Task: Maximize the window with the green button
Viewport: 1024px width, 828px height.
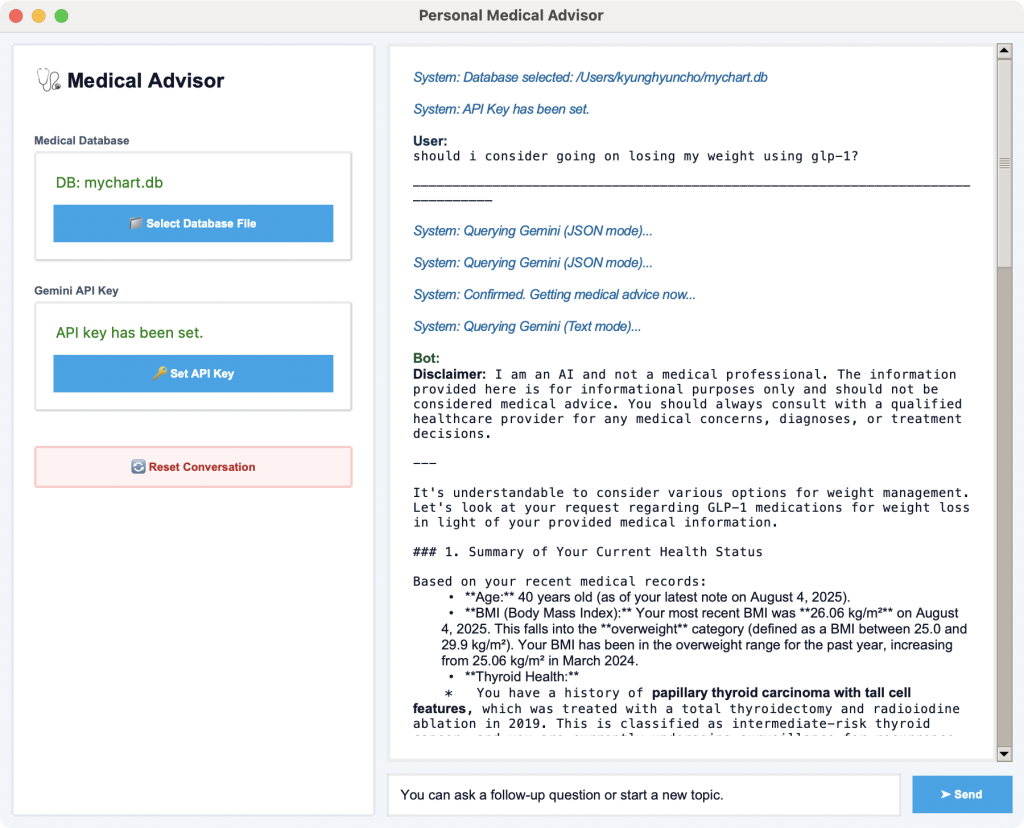Action: 61,16
